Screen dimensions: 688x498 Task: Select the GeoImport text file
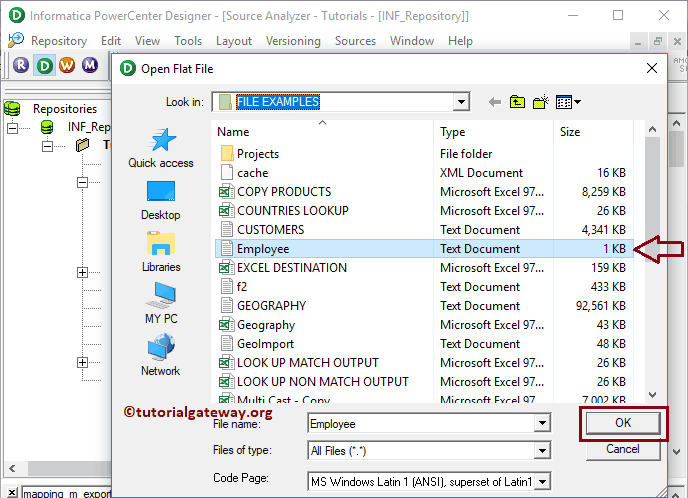[x=257, y=344]
